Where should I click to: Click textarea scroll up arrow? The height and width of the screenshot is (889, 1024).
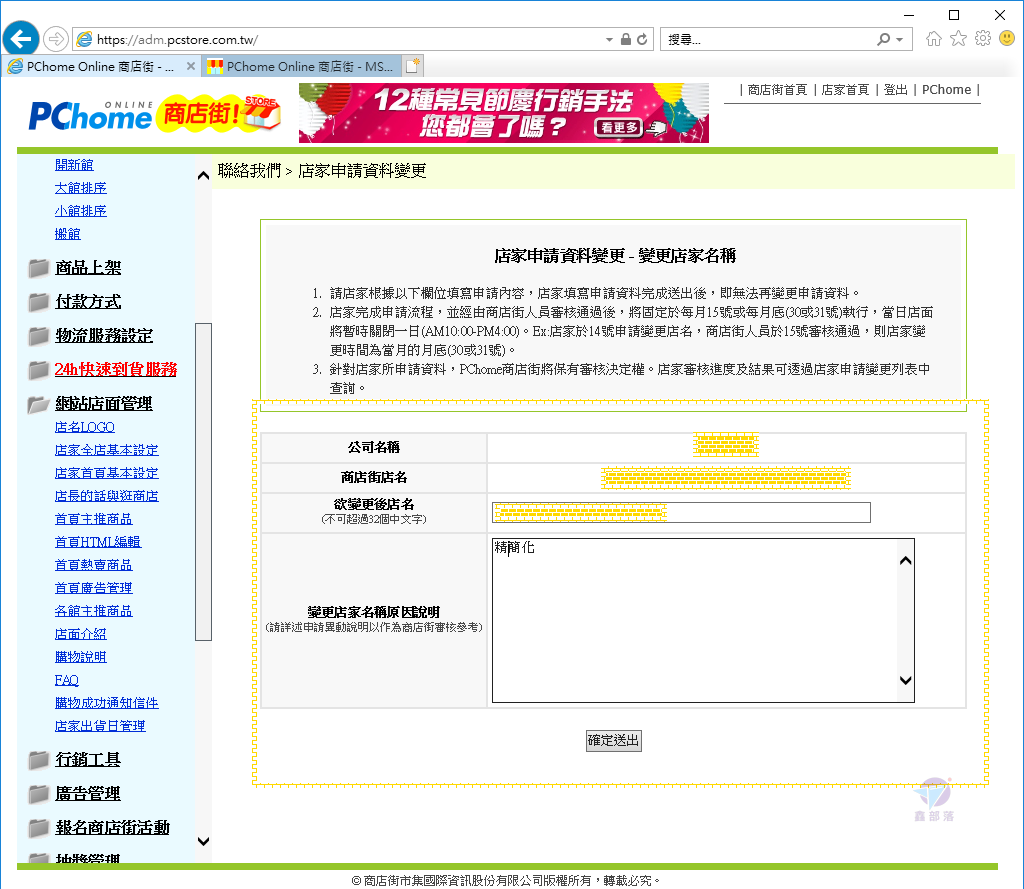point(906,560)
